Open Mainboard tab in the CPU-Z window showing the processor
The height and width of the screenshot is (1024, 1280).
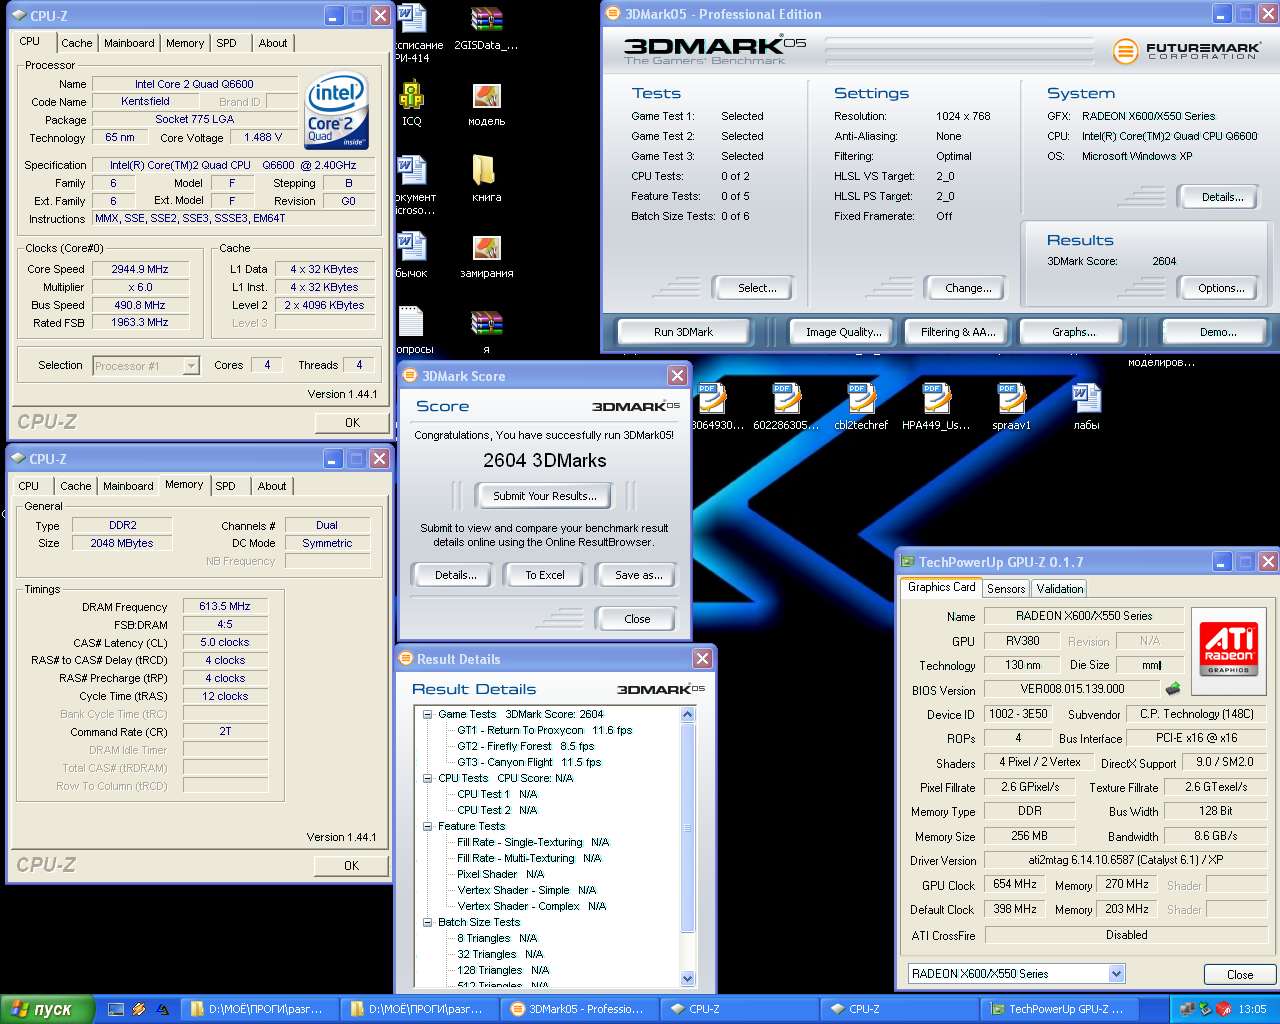[x=129, y=43]
